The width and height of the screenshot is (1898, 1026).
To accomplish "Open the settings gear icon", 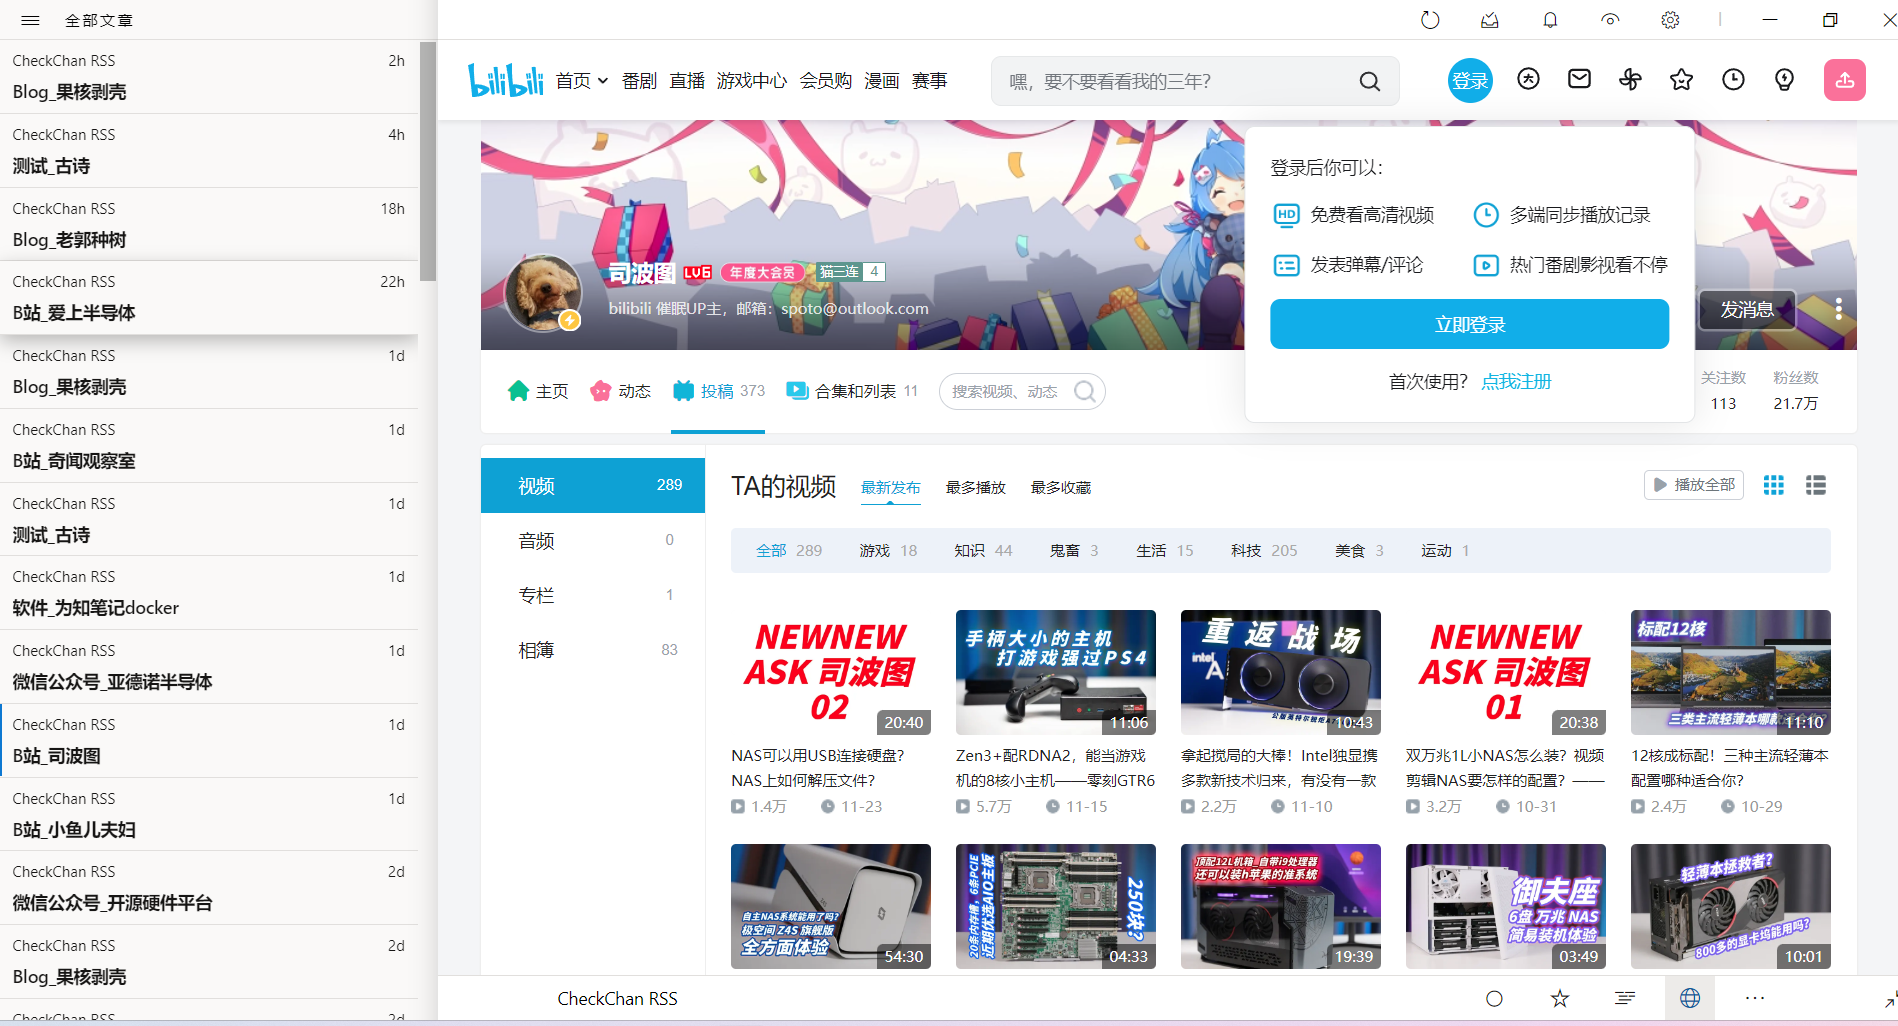I will pos(1670,20).
